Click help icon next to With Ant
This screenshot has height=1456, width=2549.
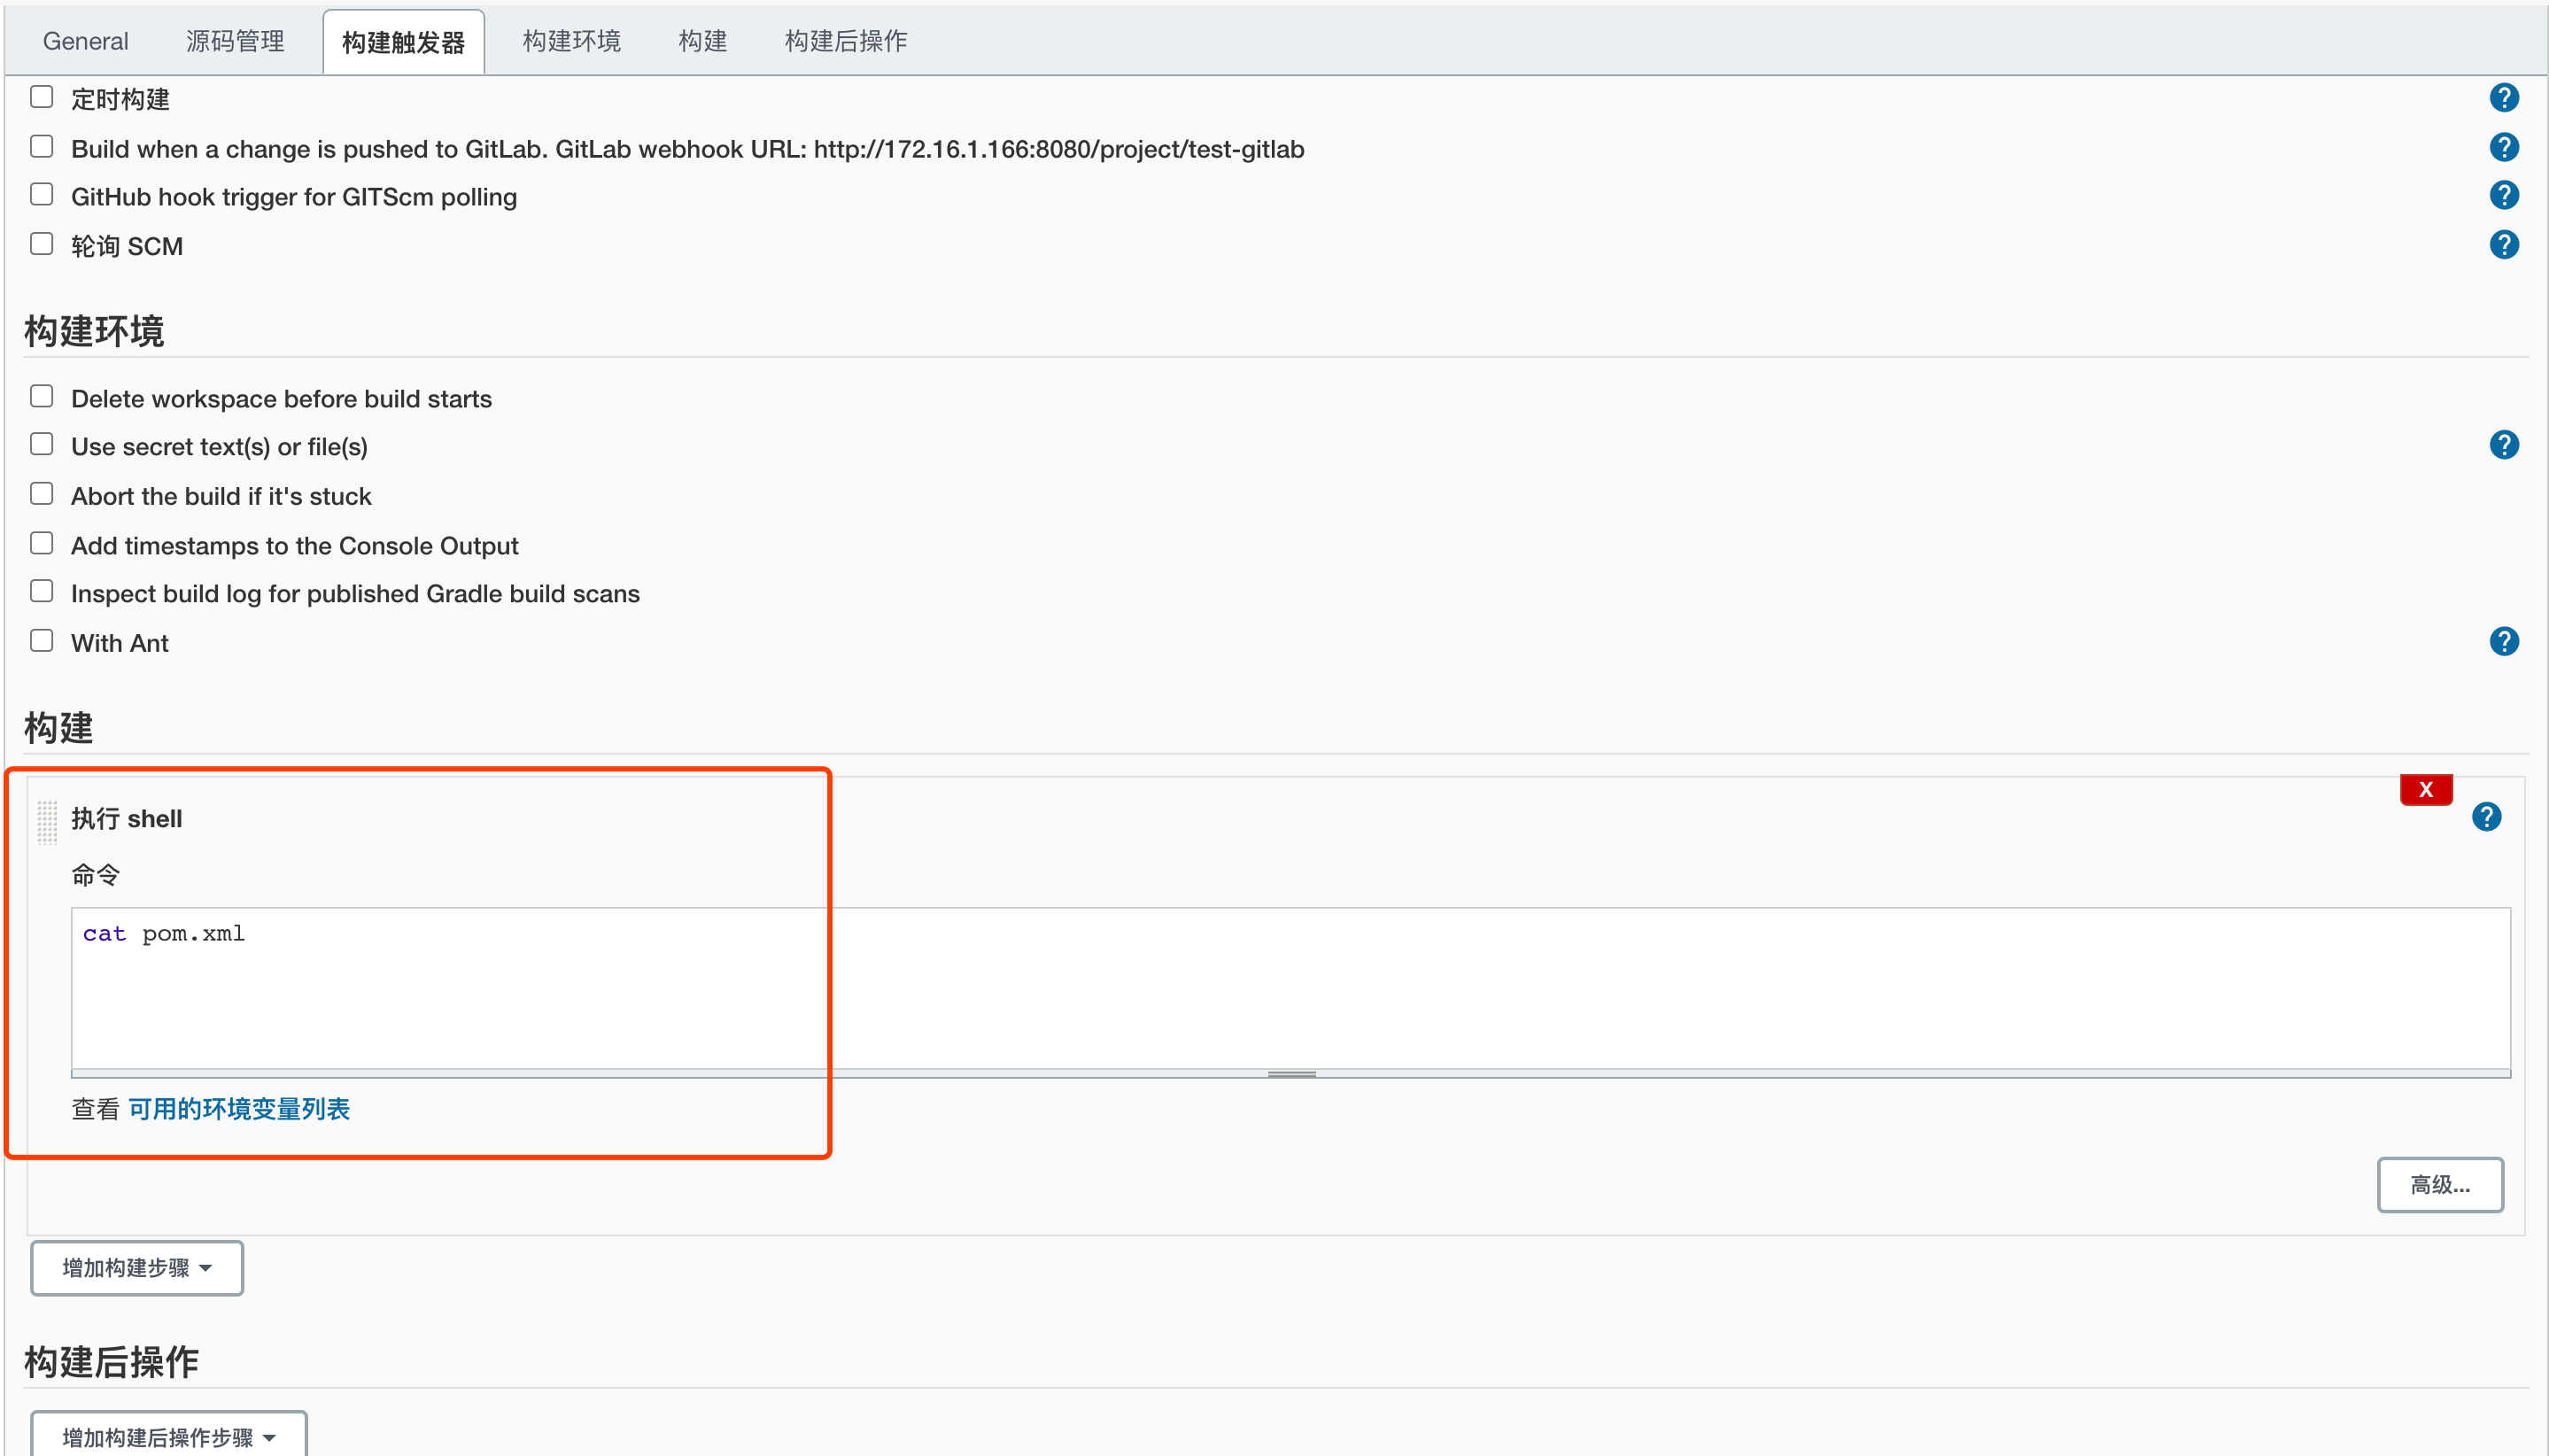(2503, 641)
